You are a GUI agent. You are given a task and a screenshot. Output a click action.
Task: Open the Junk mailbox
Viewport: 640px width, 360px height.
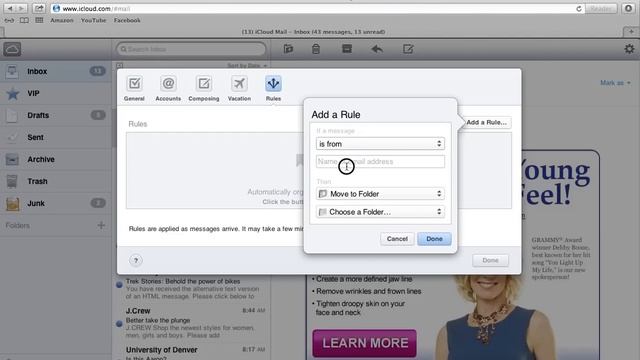pyautogui.click(x=56, y=203)
